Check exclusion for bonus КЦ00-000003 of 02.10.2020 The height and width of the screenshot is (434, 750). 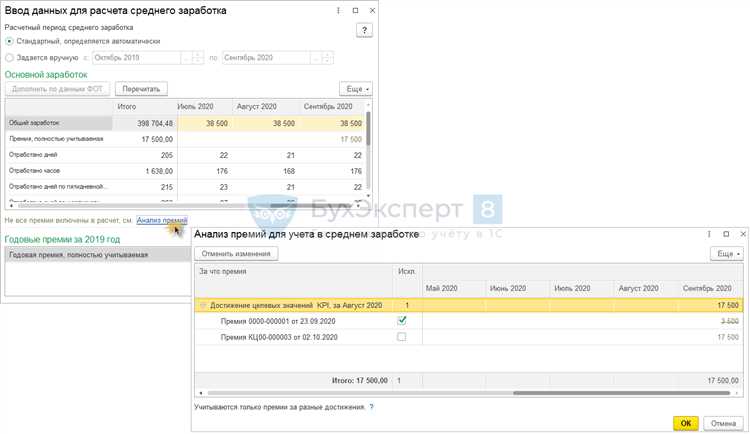coord(402,337)
